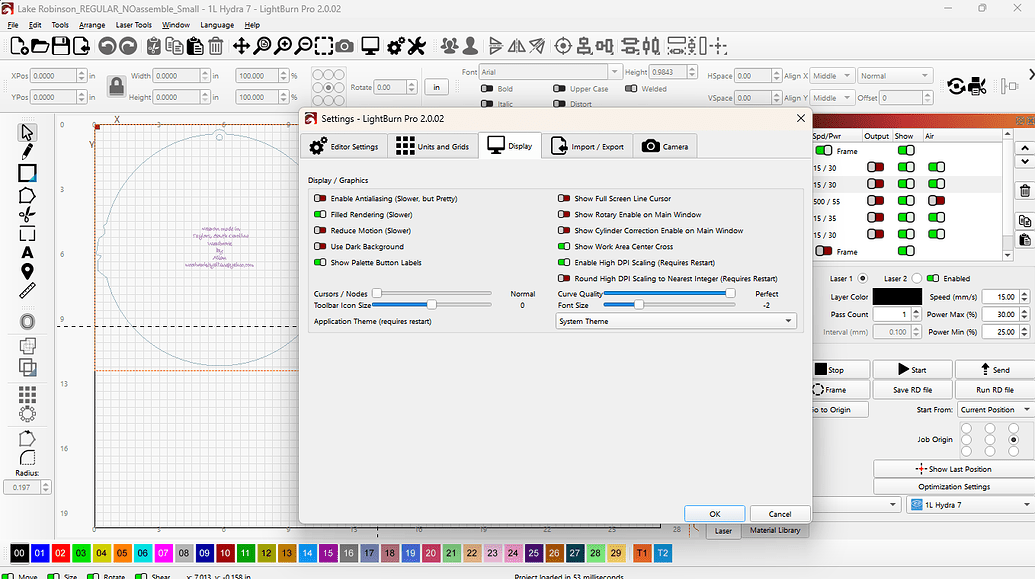Image resolution: width=1035 pixels, height=579 pixels.
Task: Switch to the Units and Grids tab
Action: point(432,146)
